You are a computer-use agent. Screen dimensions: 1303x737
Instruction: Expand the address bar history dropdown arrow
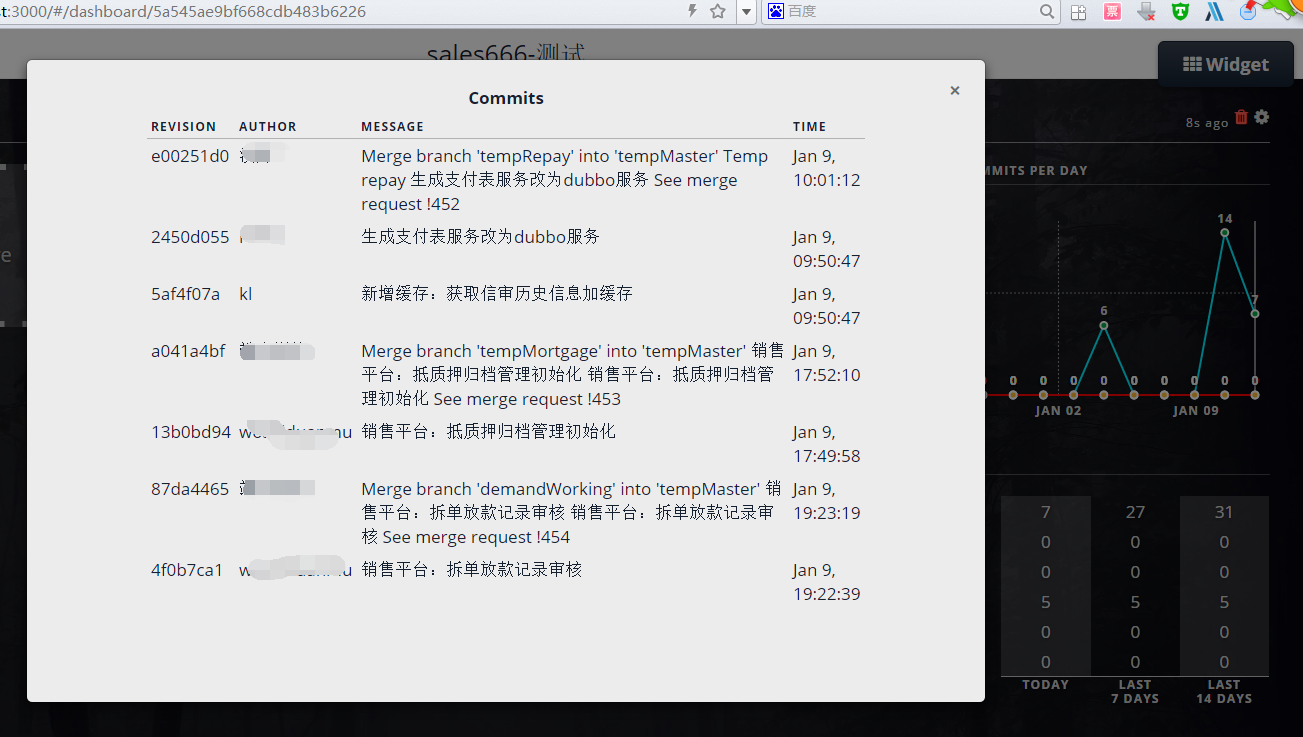tap(746, 12)
